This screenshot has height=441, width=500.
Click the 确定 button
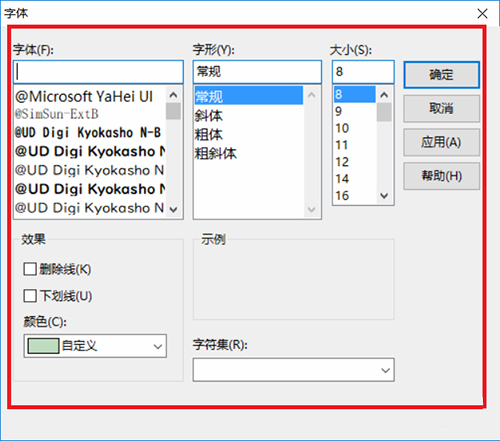(x=441, y=75)
